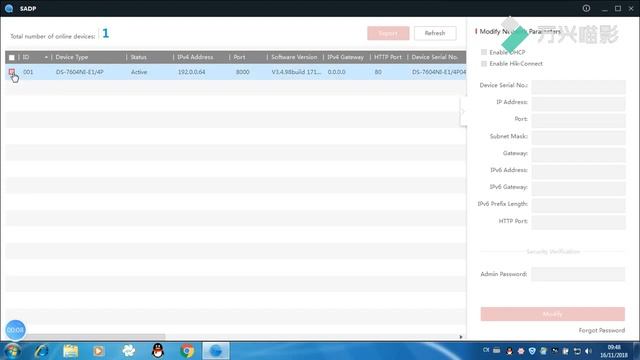This screenshot has height=360, width=640.
Task: Click the QQ penguin tray icon
Action: click(x=509, y=351)
